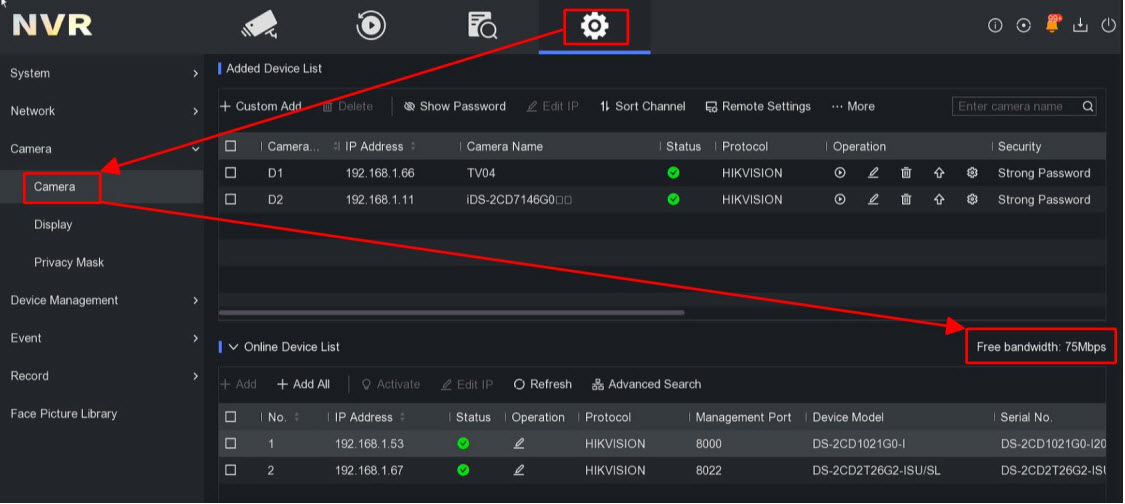Expand the Record sidebar section
Image resolution: width=1125 pixels, height=504 pixels.
coord(102,376)
